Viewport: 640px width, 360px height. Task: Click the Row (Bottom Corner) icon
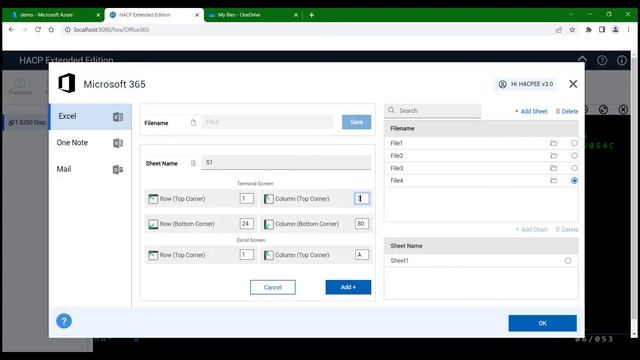pyautogui.click(x=153, y=224)
